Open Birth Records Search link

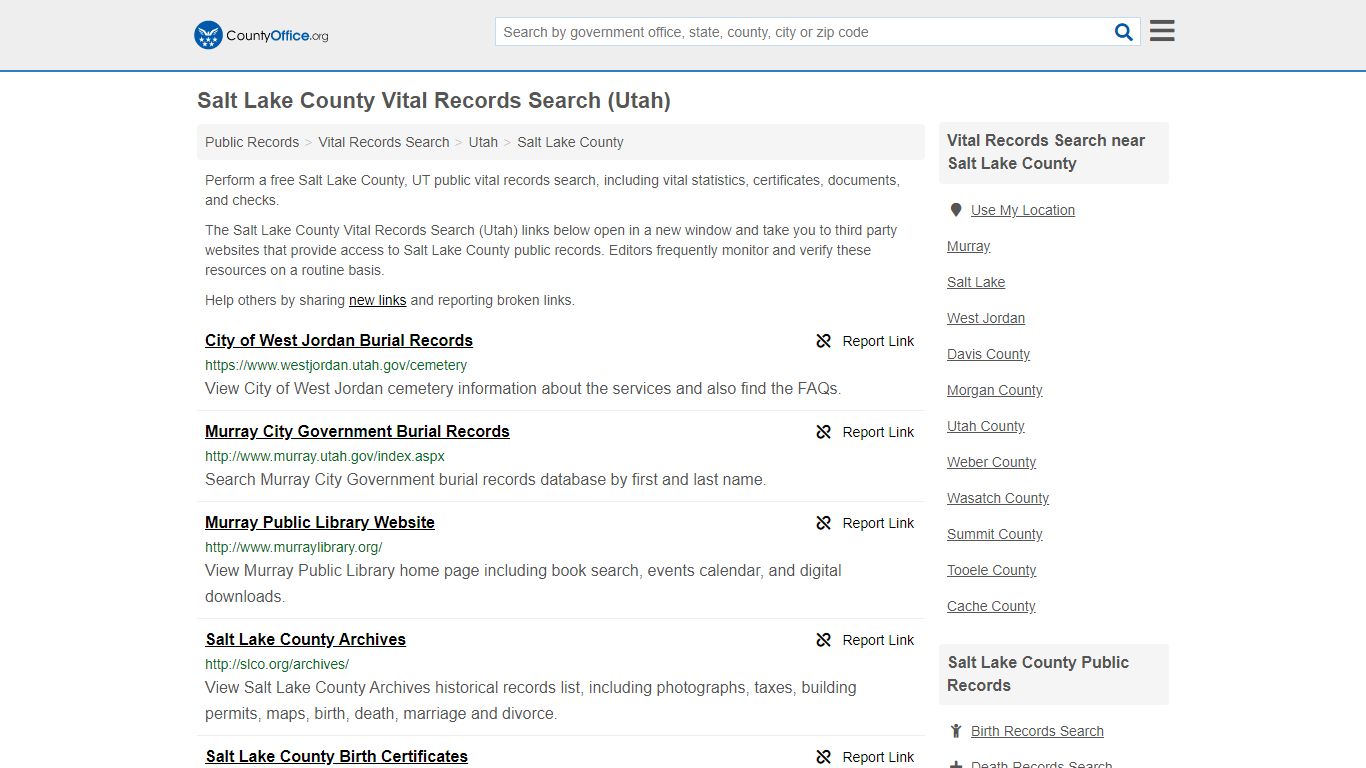pyautogui.click(x=1037, y=731)
